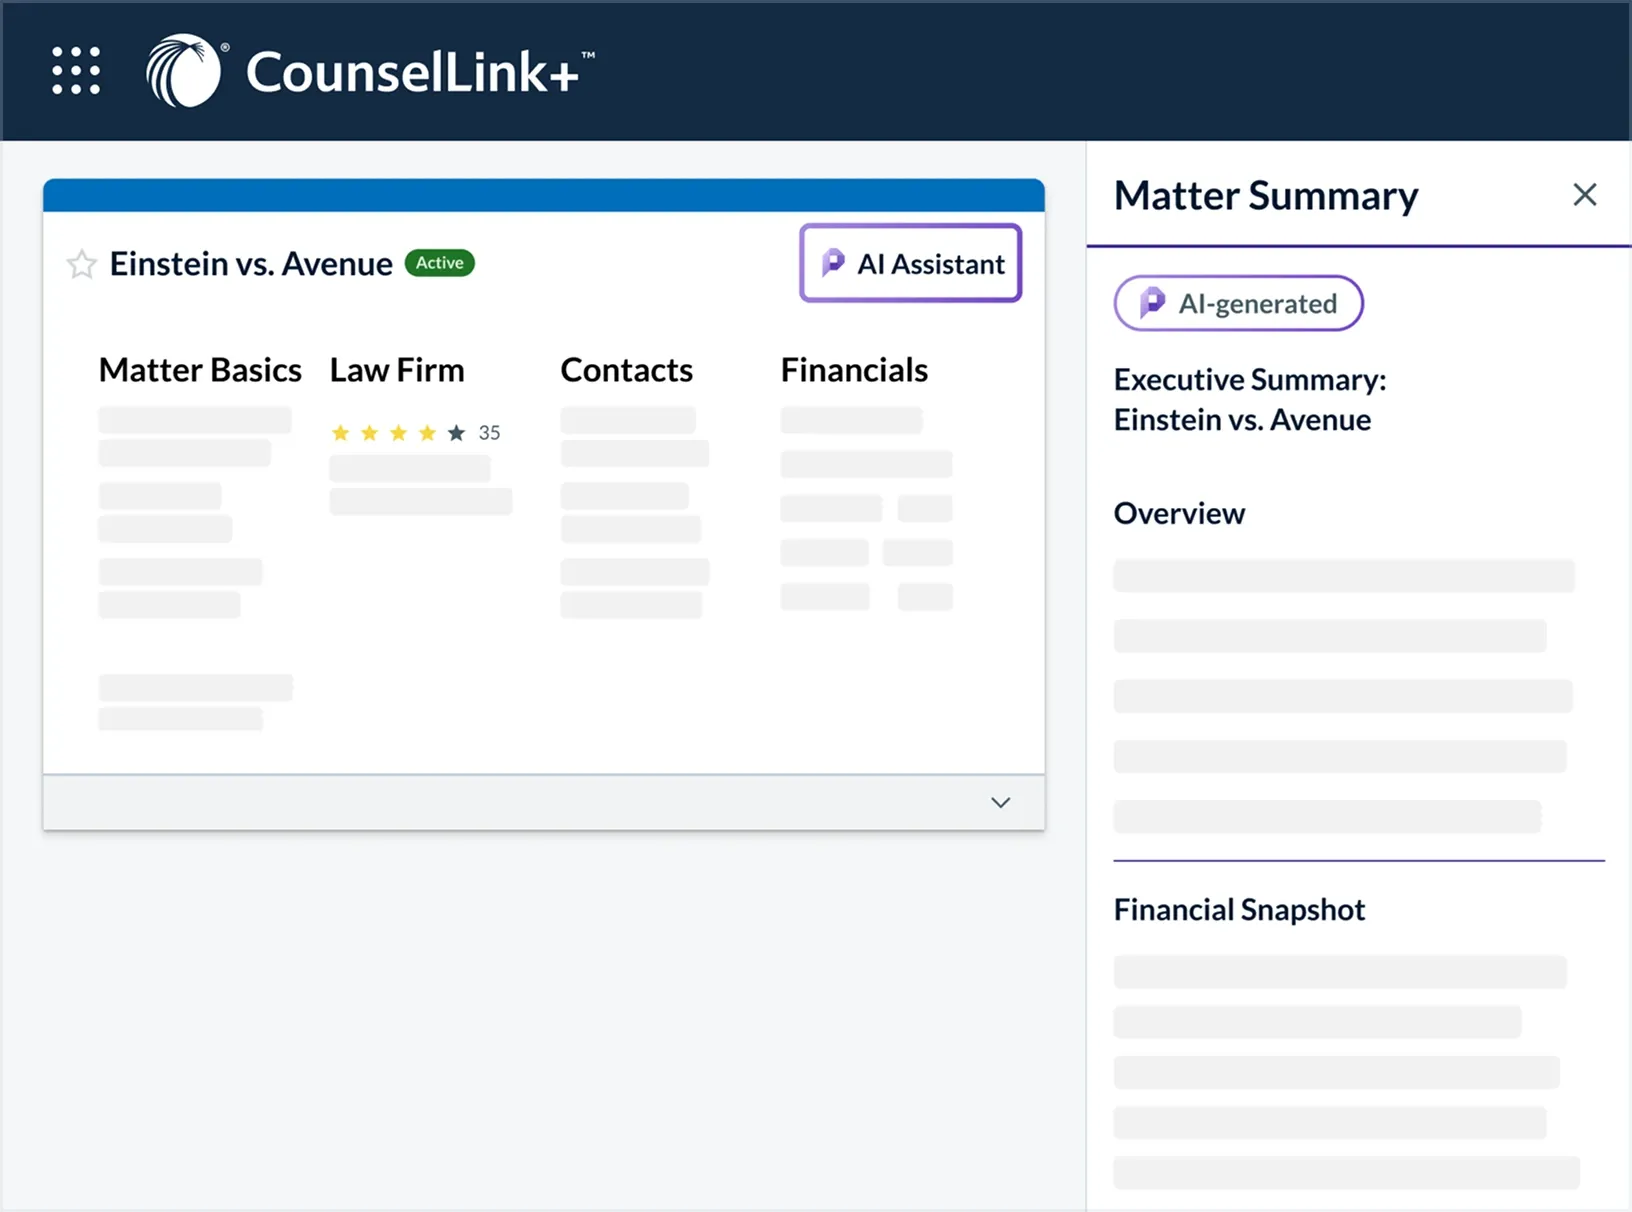Click the Law Firm section header
This screenshot has height=1212, width=1632.
pos(396,369)
